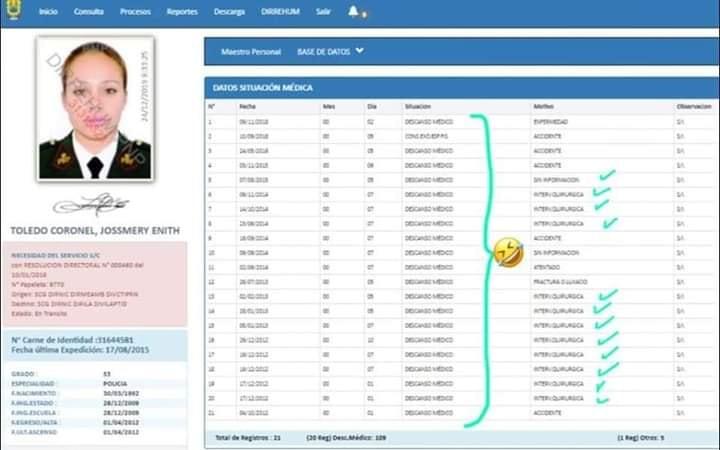Open the Reportes menu
The image size is (720, 450).
(x=182, y=11)
